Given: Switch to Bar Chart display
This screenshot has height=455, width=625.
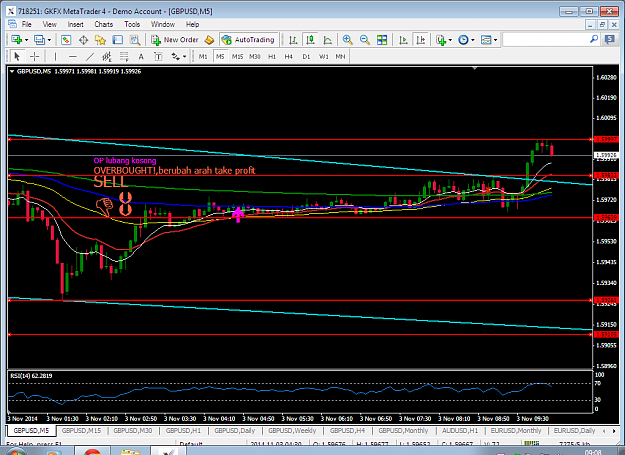Looking at the screenshot, I should point(293,40).
